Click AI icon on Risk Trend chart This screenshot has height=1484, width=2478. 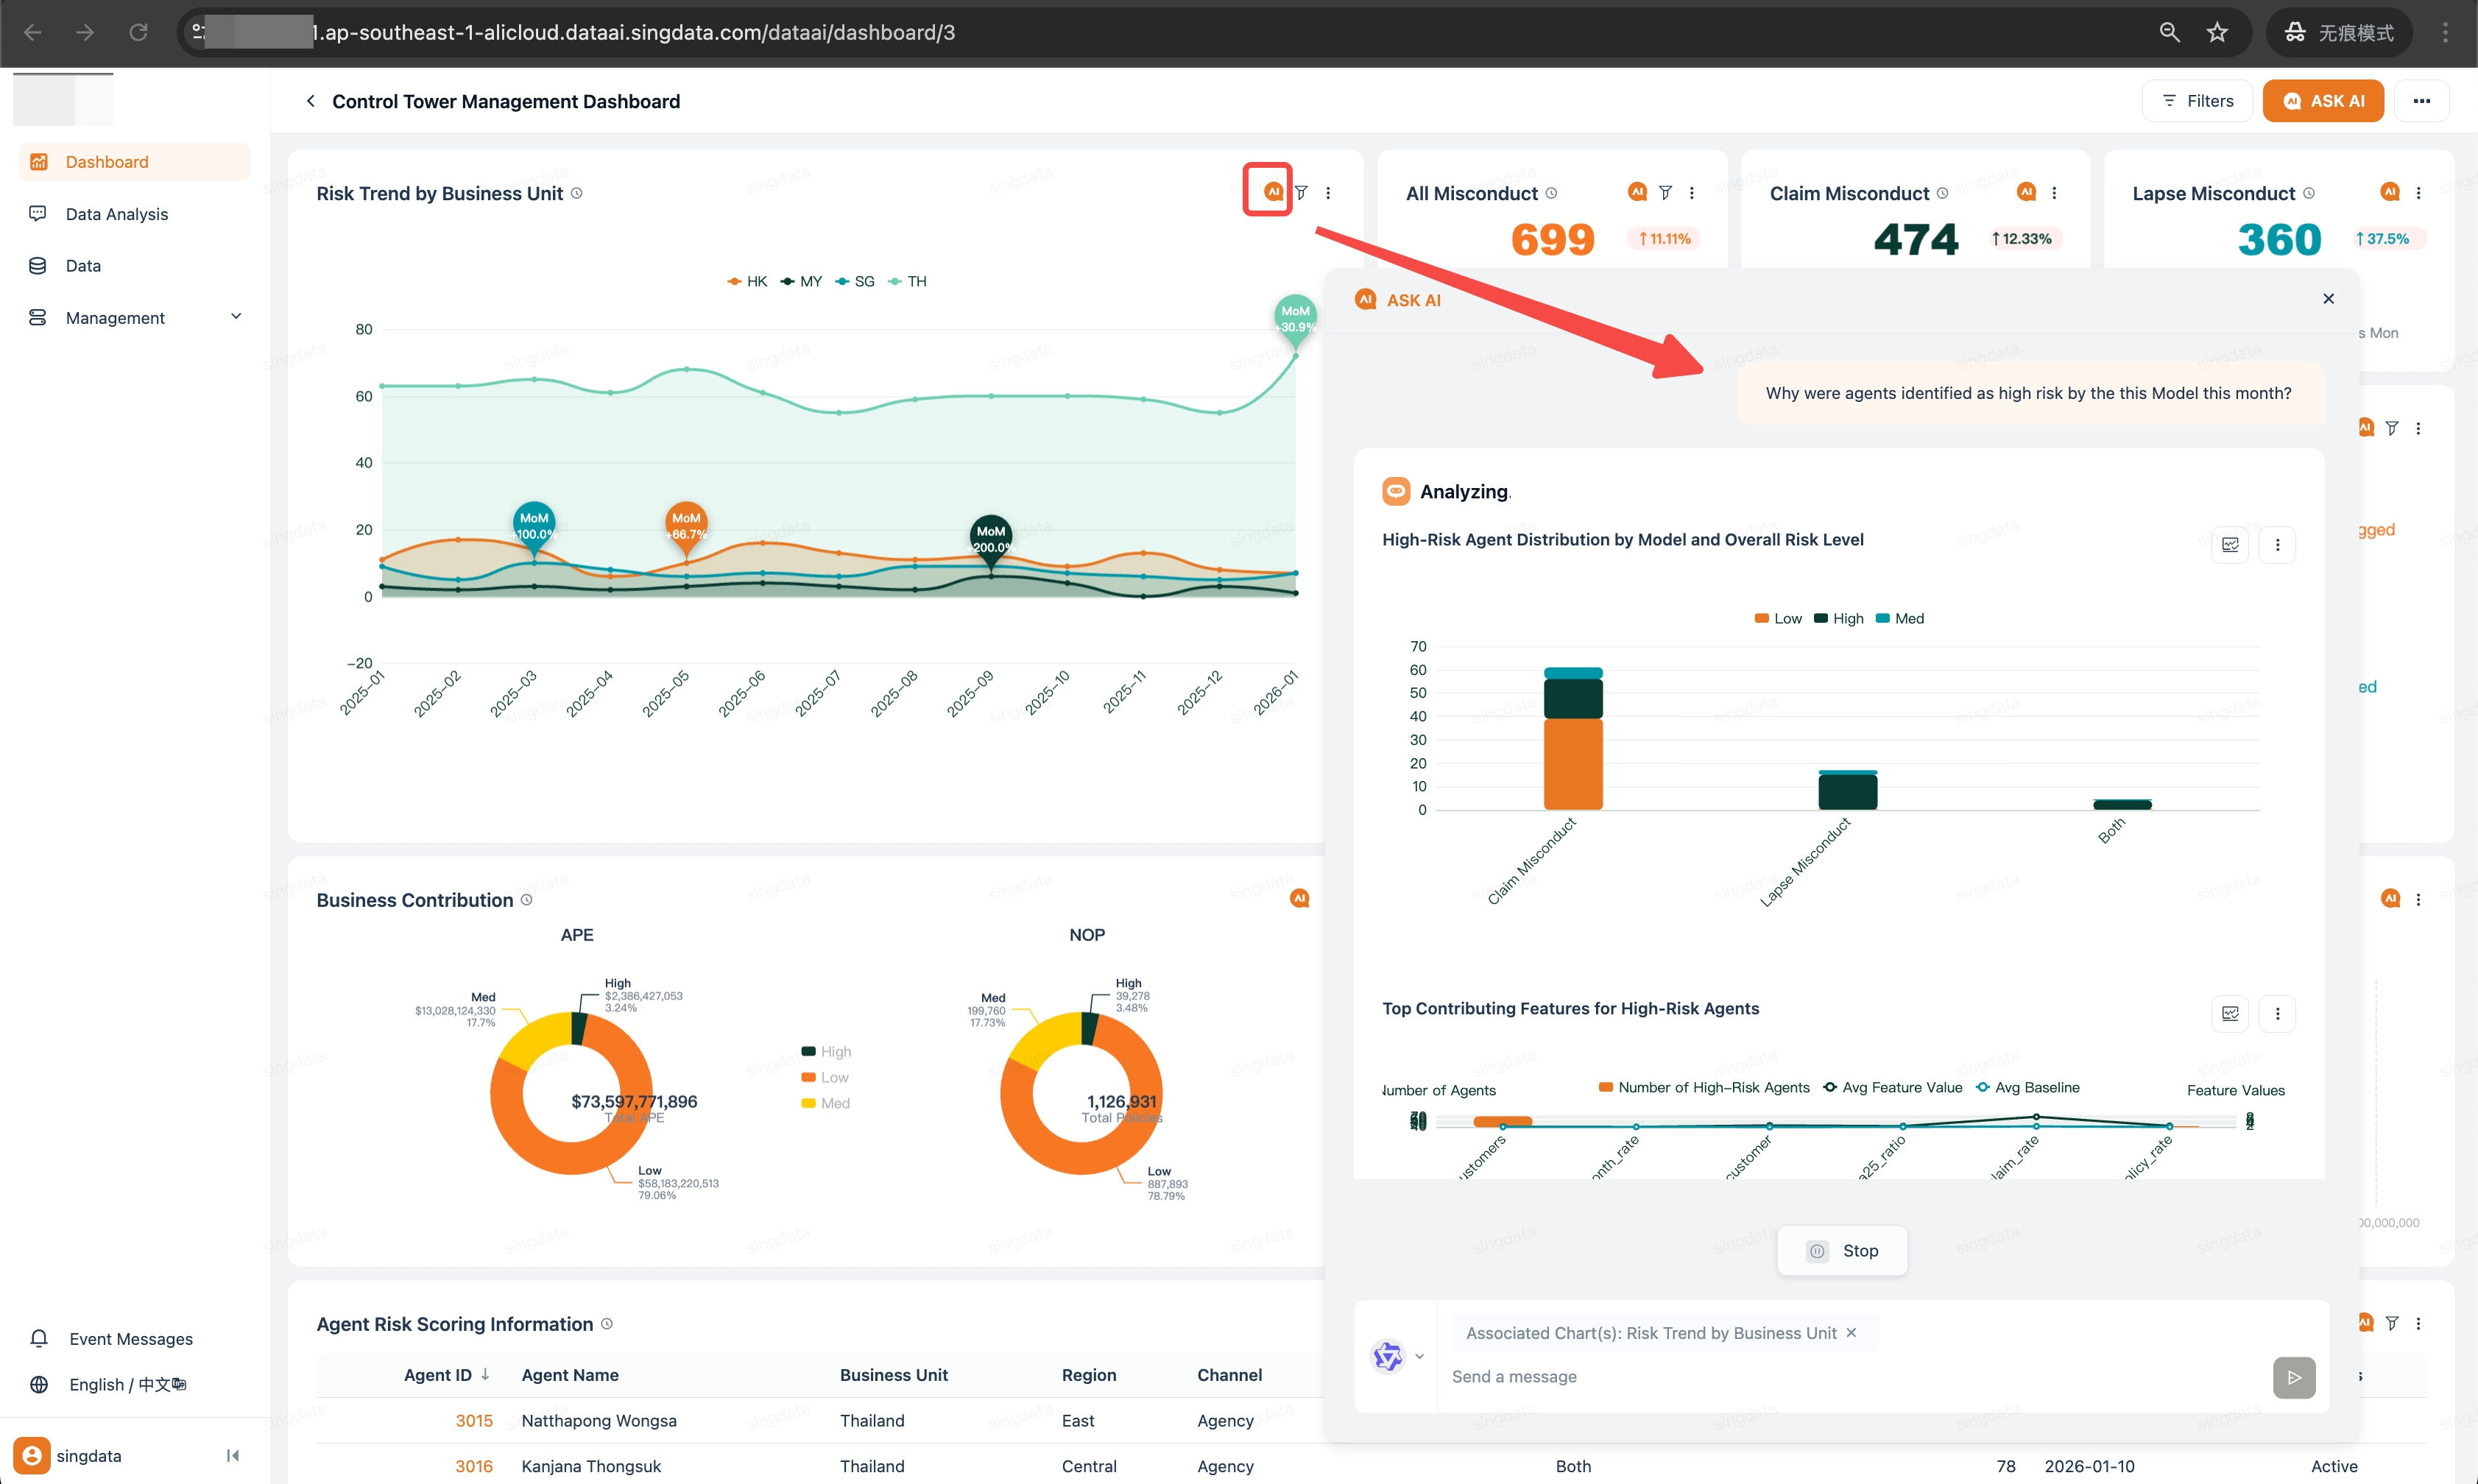coord(1272,192)
